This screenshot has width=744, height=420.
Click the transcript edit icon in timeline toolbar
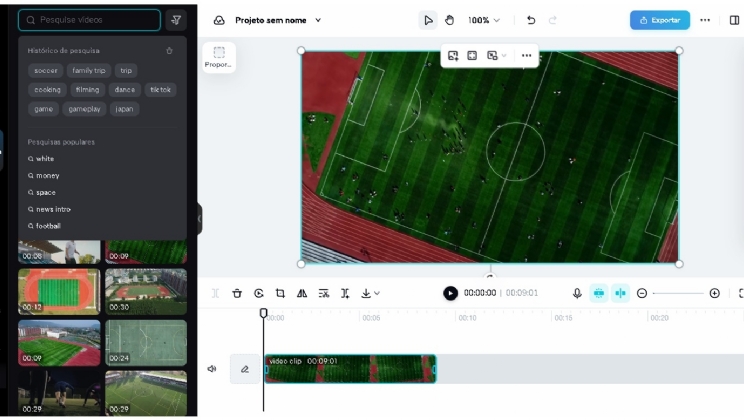[x=324, y=293]
